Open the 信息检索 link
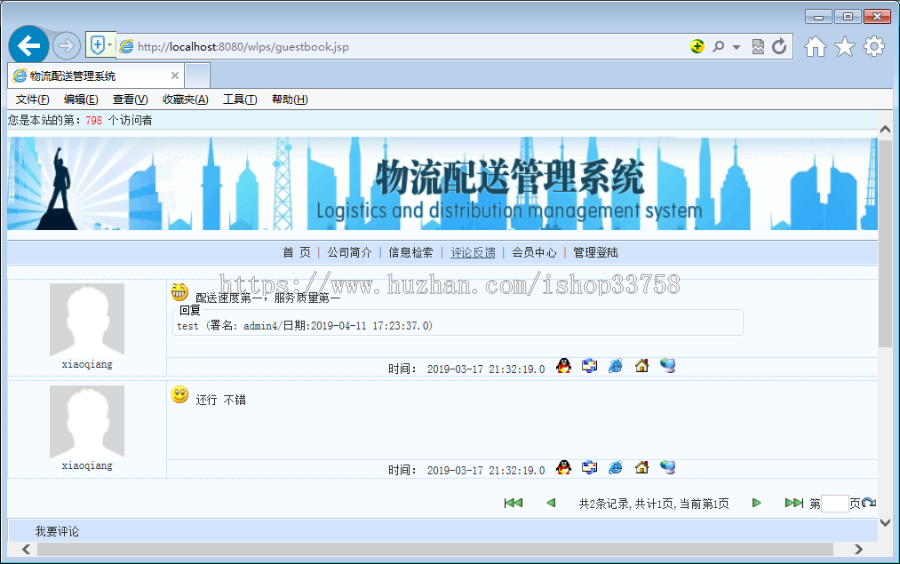Viewport: 900px width, 564px height. point(411,252)
